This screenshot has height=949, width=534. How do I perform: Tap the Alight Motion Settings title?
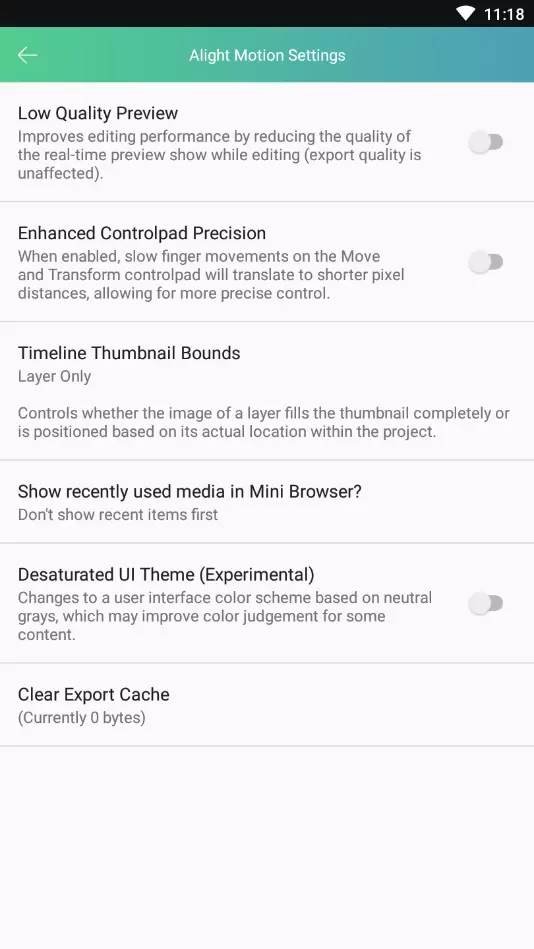tap(267, 55)
